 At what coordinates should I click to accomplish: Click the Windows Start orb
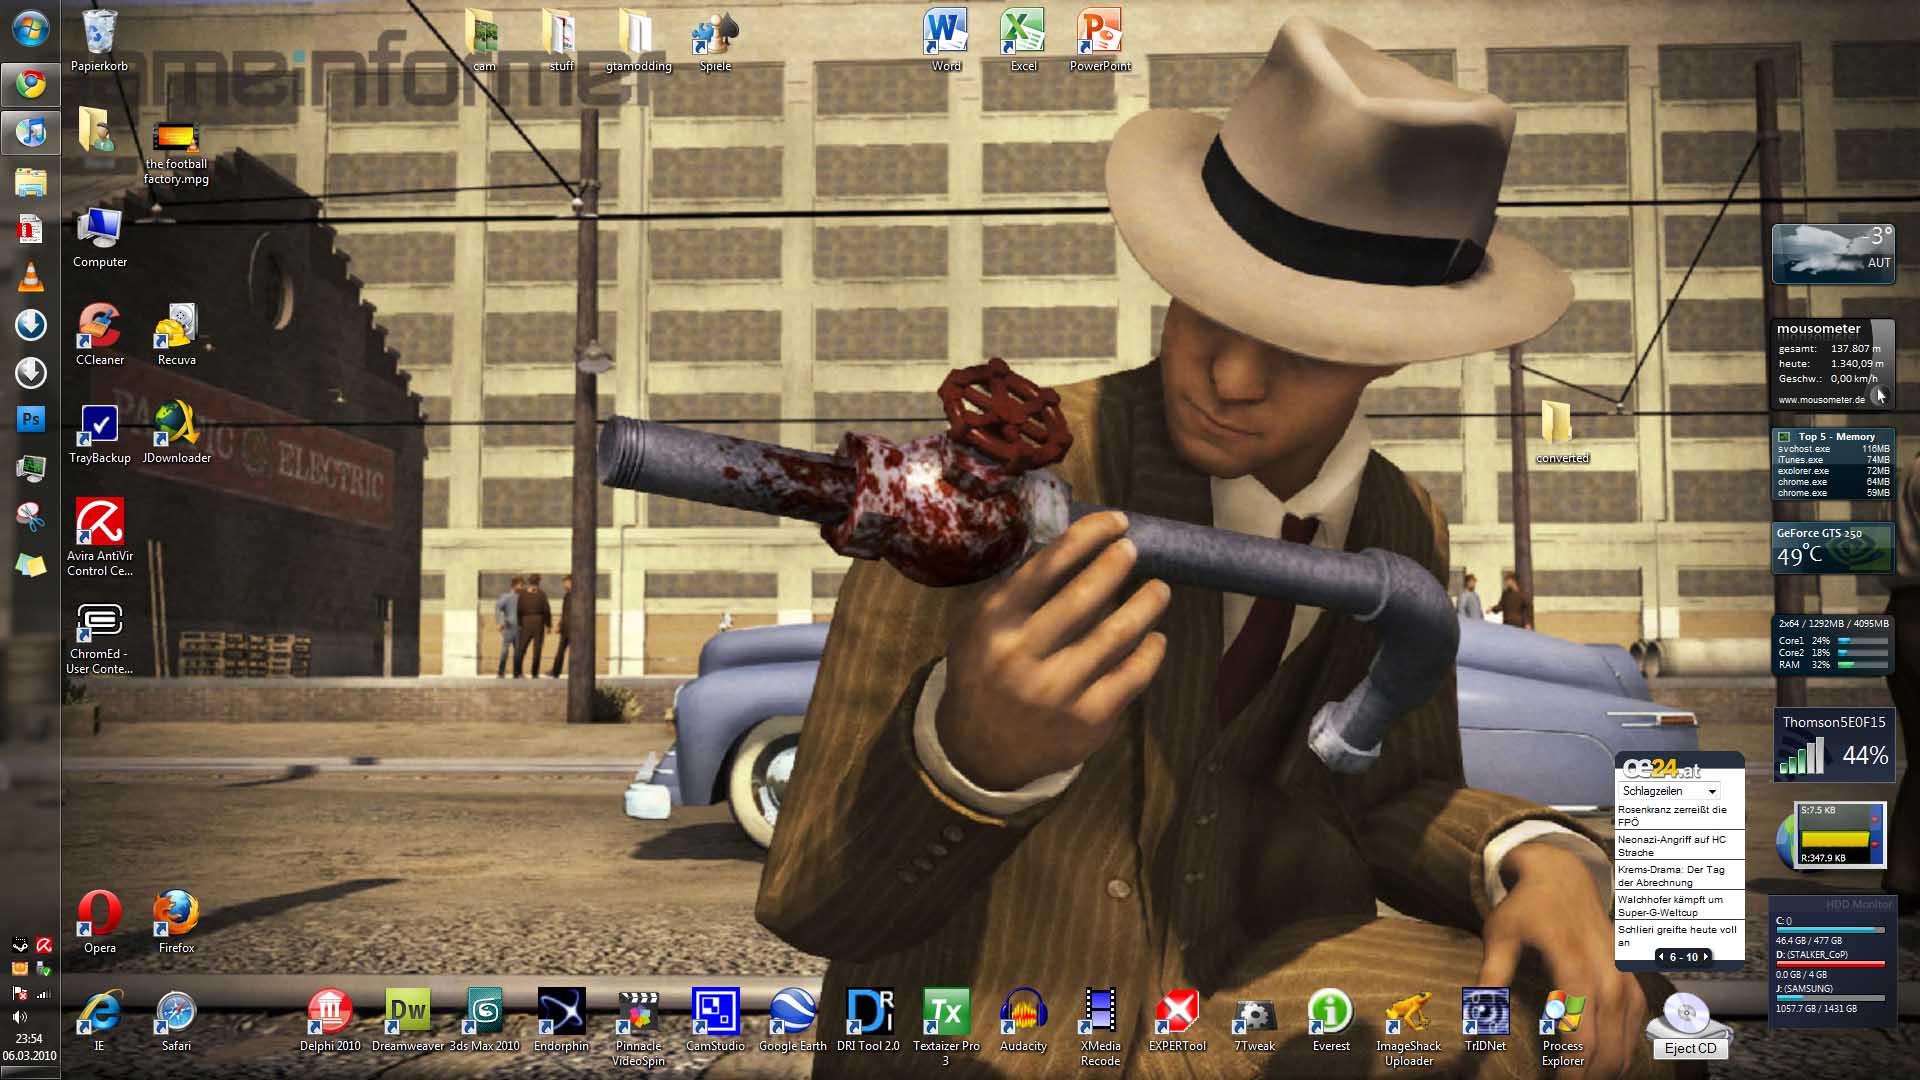[x=30, y=28]
